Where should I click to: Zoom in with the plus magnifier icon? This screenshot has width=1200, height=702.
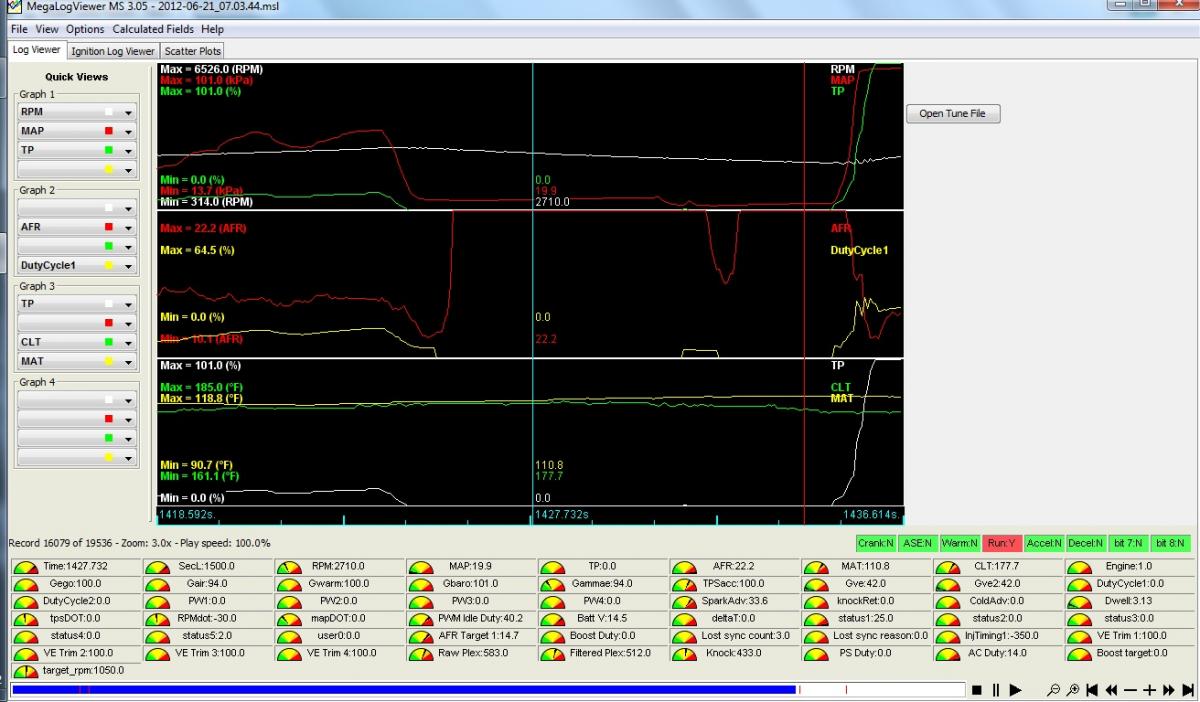coord(1073,690)
